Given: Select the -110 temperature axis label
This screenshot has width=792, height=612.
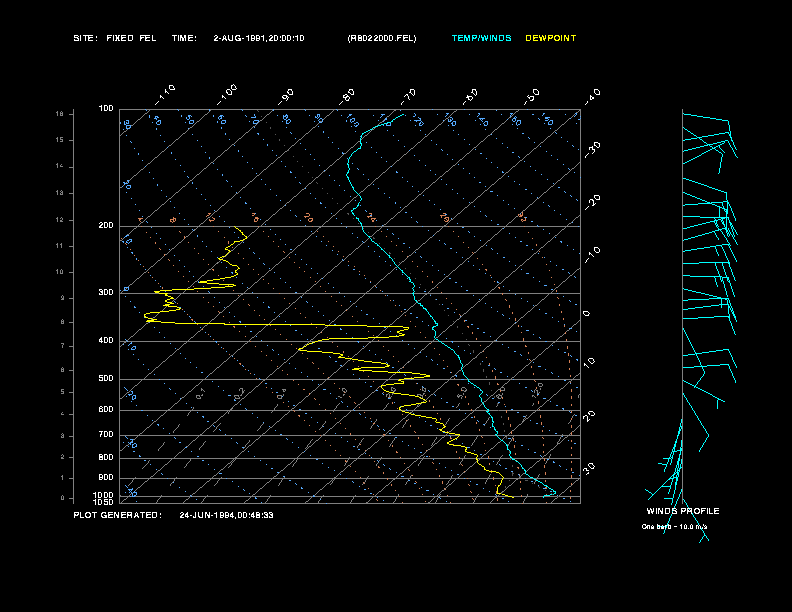Looking at the screenshot, I should (x=165, y=95).
